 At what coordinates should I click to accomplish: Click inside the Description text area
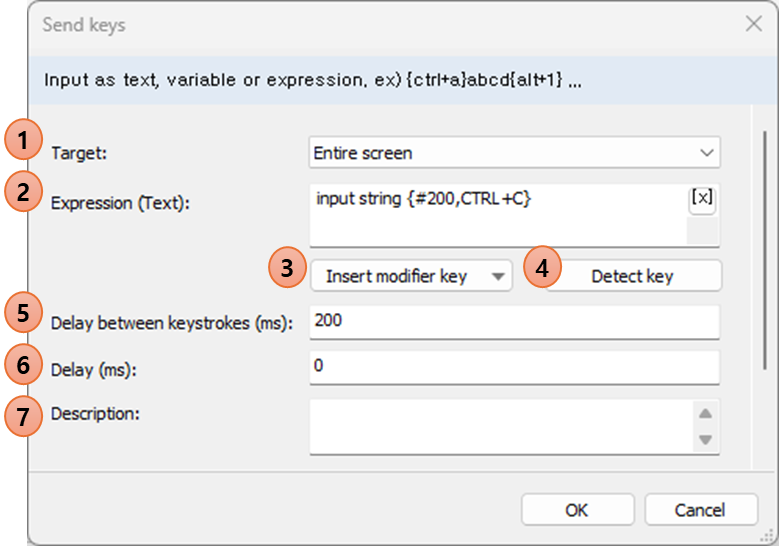coord(502,426)
